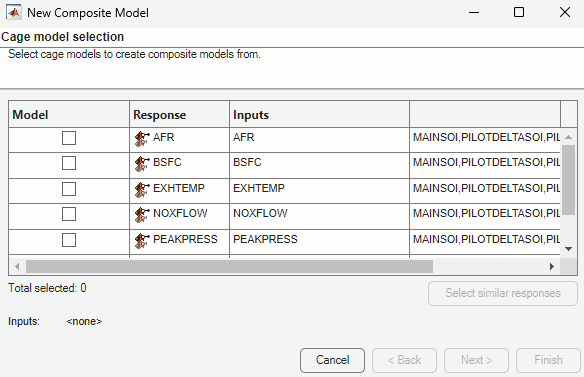Tick the NOXFLOW model checkbox

click(69, 214)
